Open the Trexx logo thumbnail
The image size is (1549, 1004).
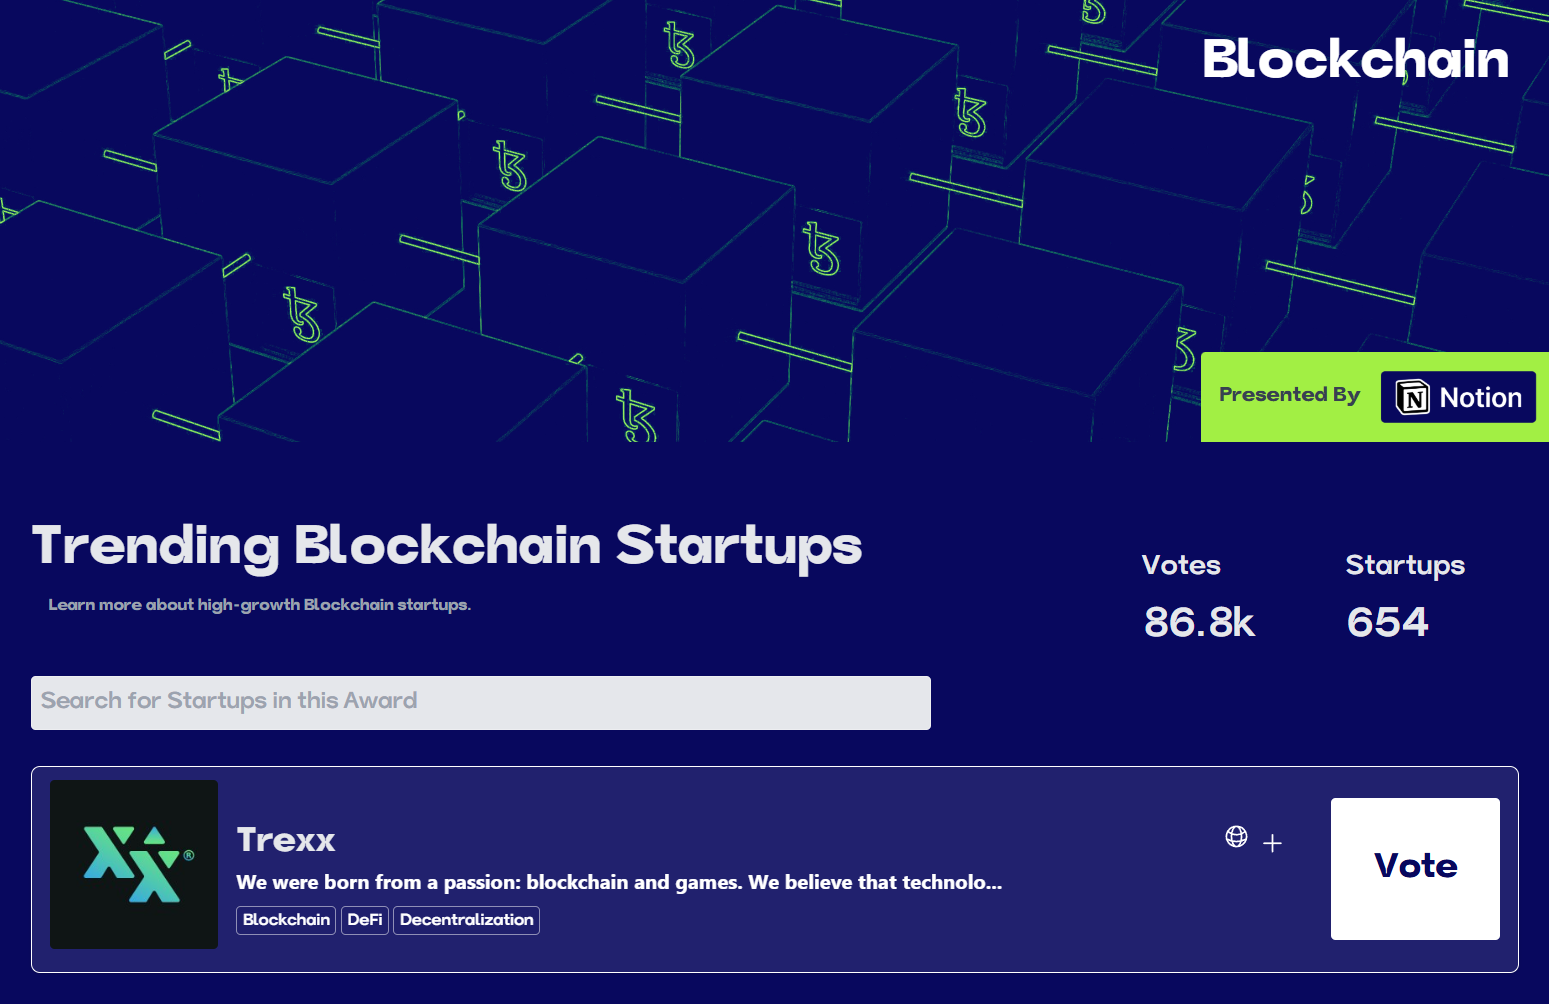click(x=134, y=864)
